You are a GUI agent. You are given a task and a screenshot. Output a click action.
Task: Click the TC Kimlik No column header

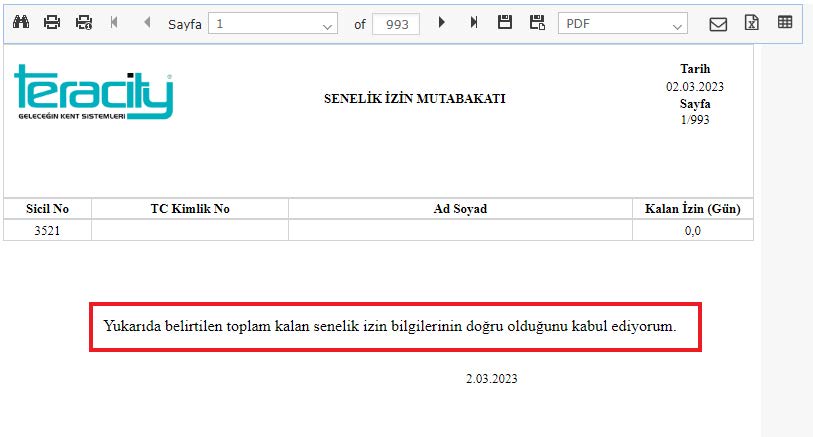190,209
